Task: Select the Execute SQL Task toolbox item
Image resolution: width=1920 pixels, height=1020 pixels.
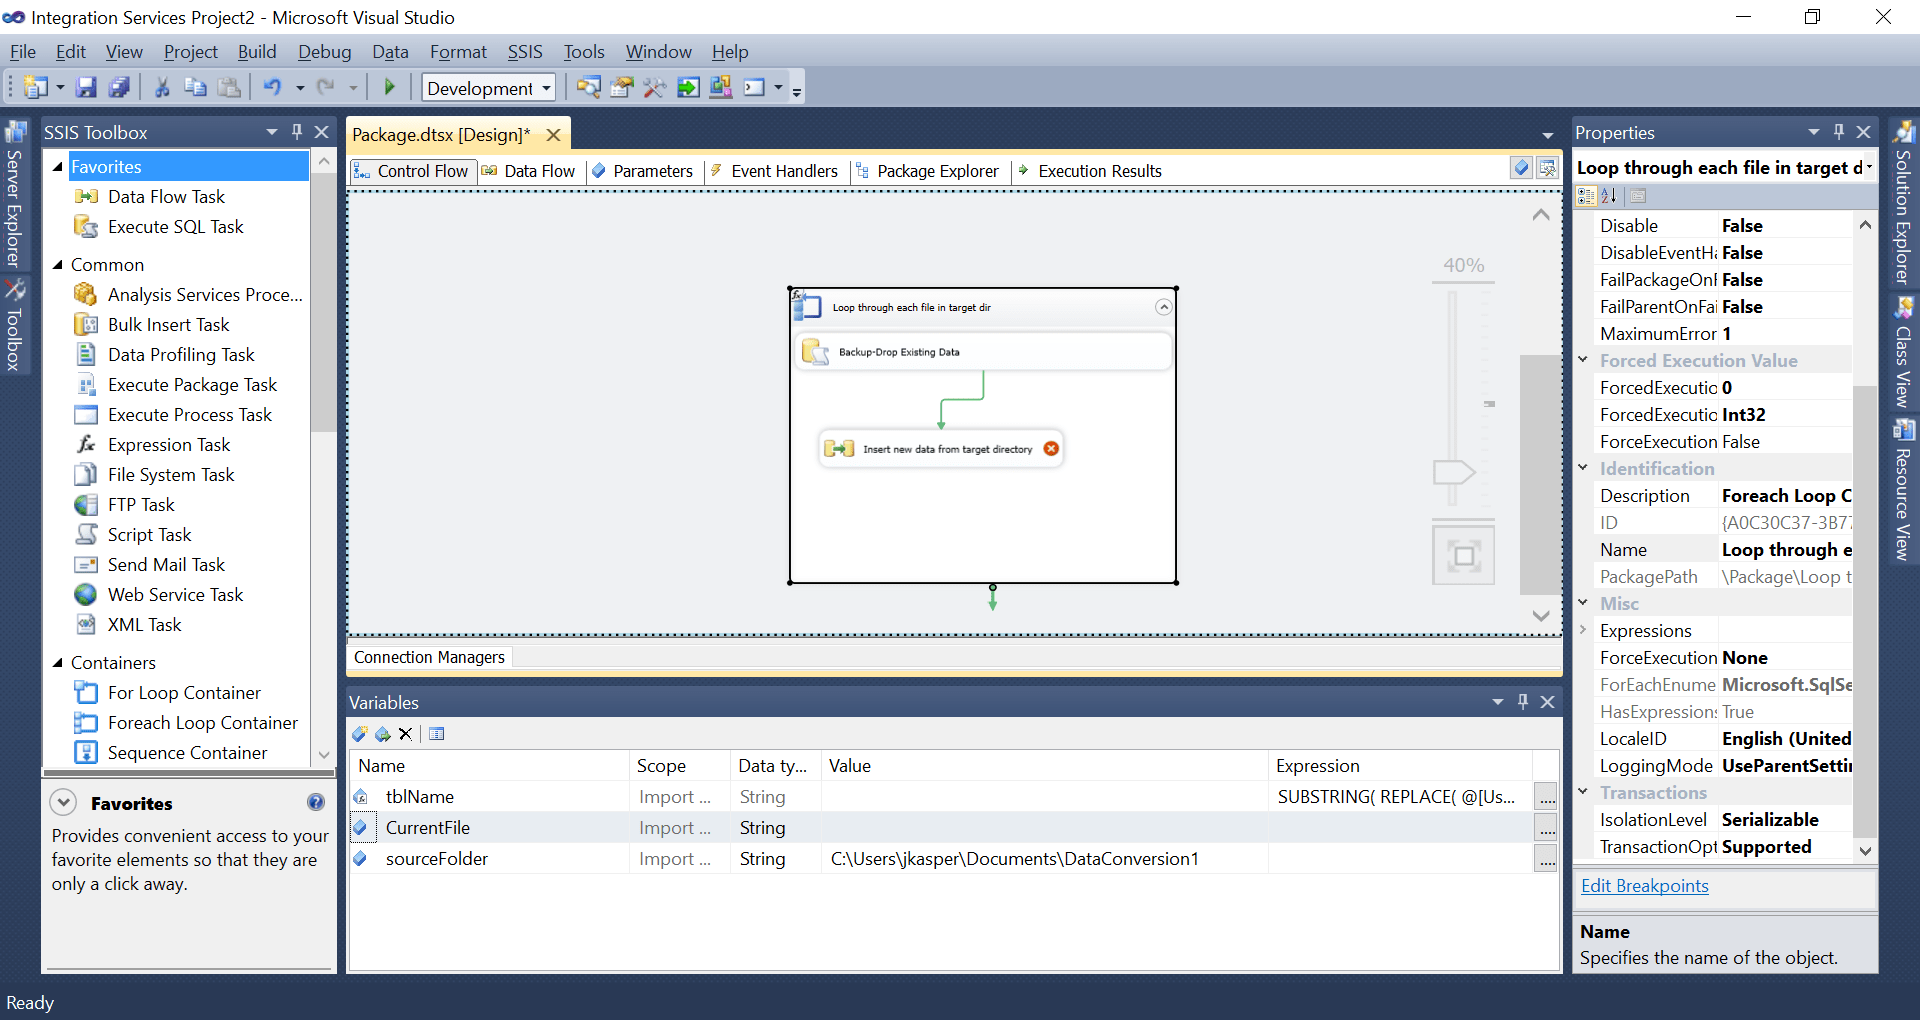Action: tap(175, 227)
